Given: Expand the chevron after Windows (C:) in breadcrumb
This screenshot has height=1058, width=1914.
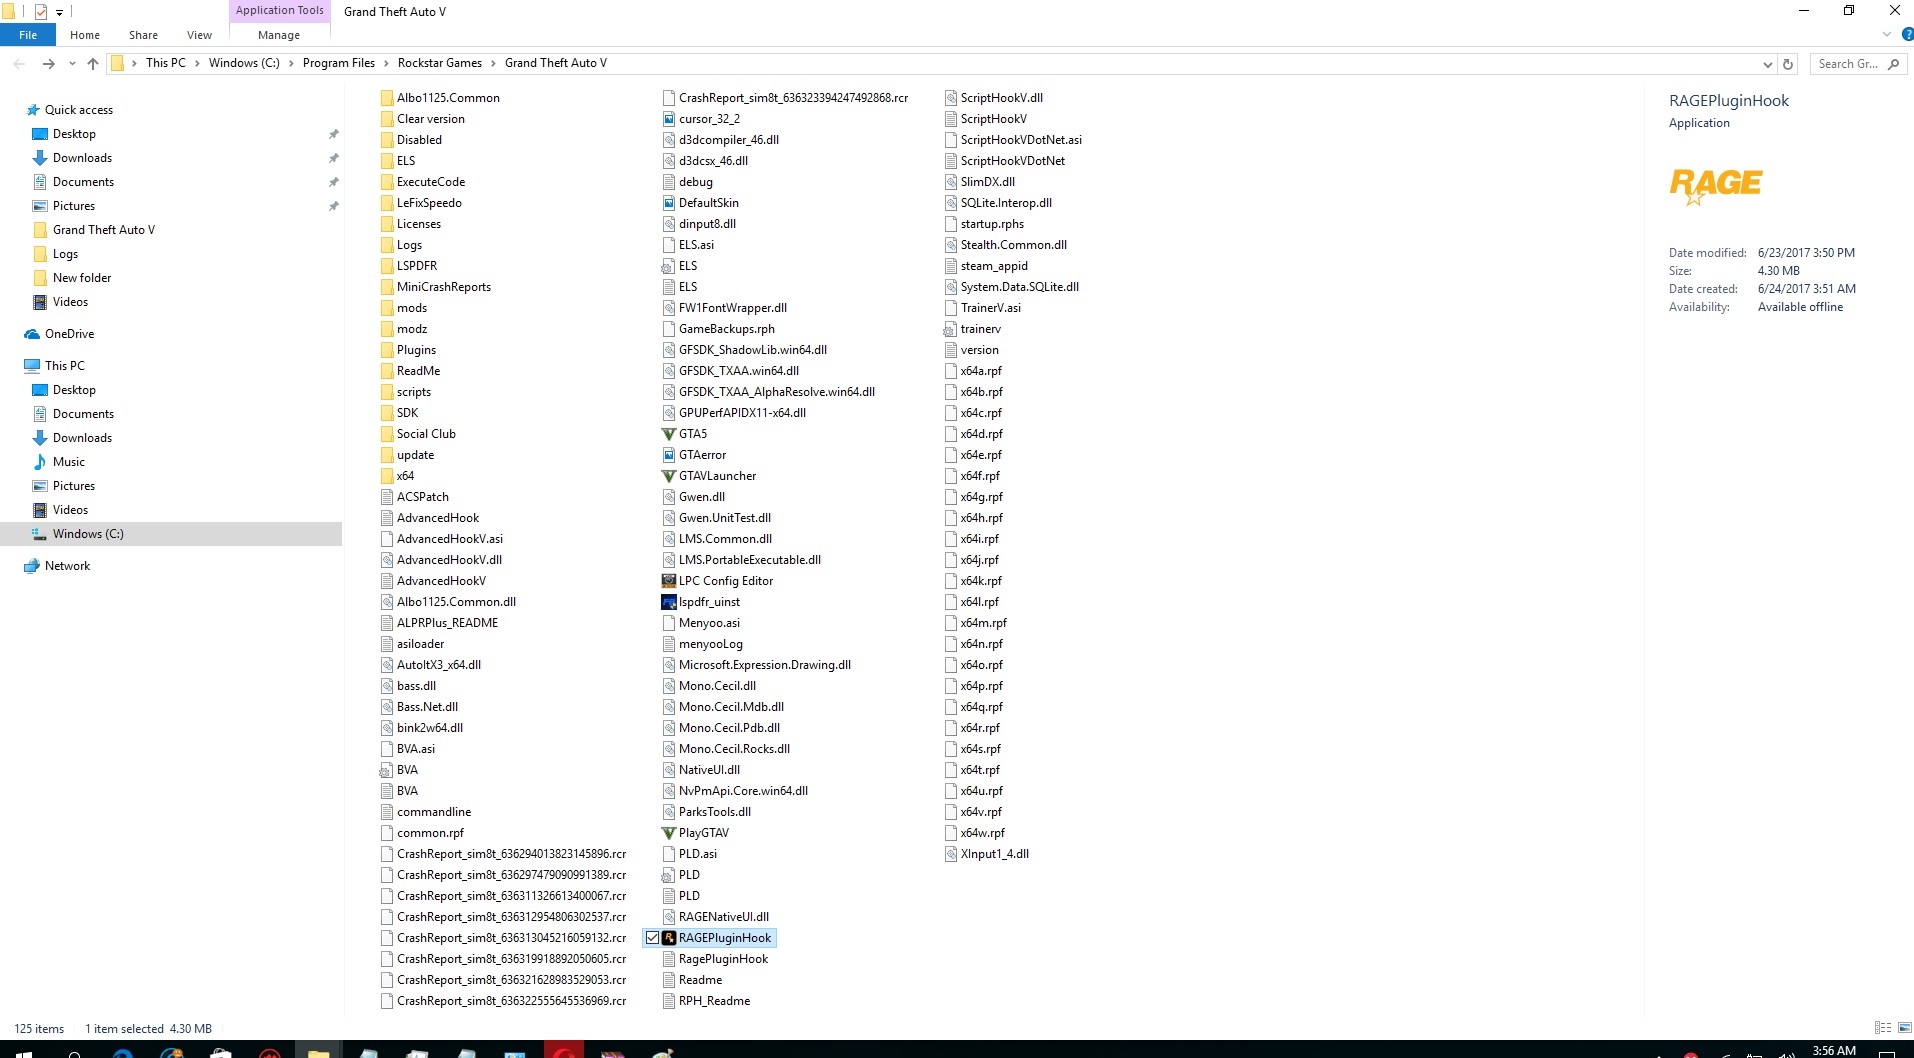Looking at the screenshot, I should coord(291,63).
